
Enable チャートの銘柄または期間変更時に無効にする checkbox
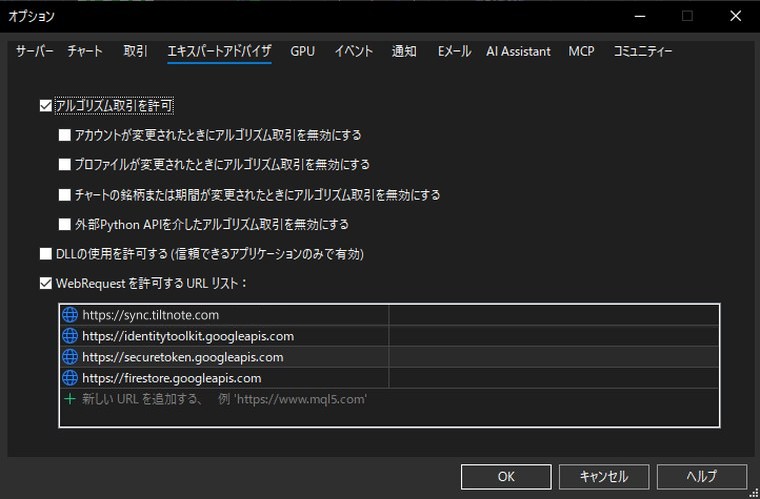64,195
